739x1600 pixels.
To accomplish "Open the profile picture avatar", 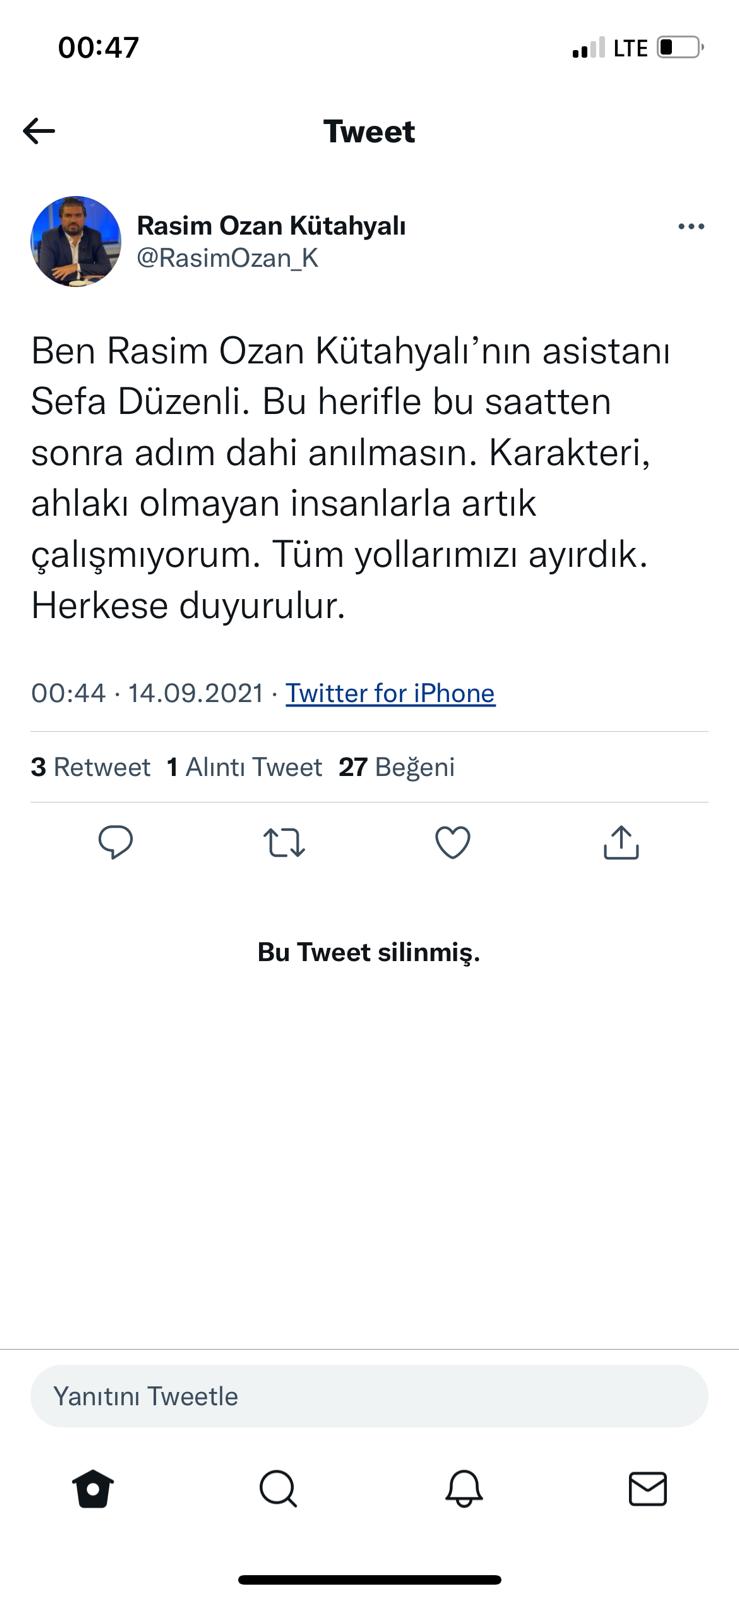I will tap(76, 241).
